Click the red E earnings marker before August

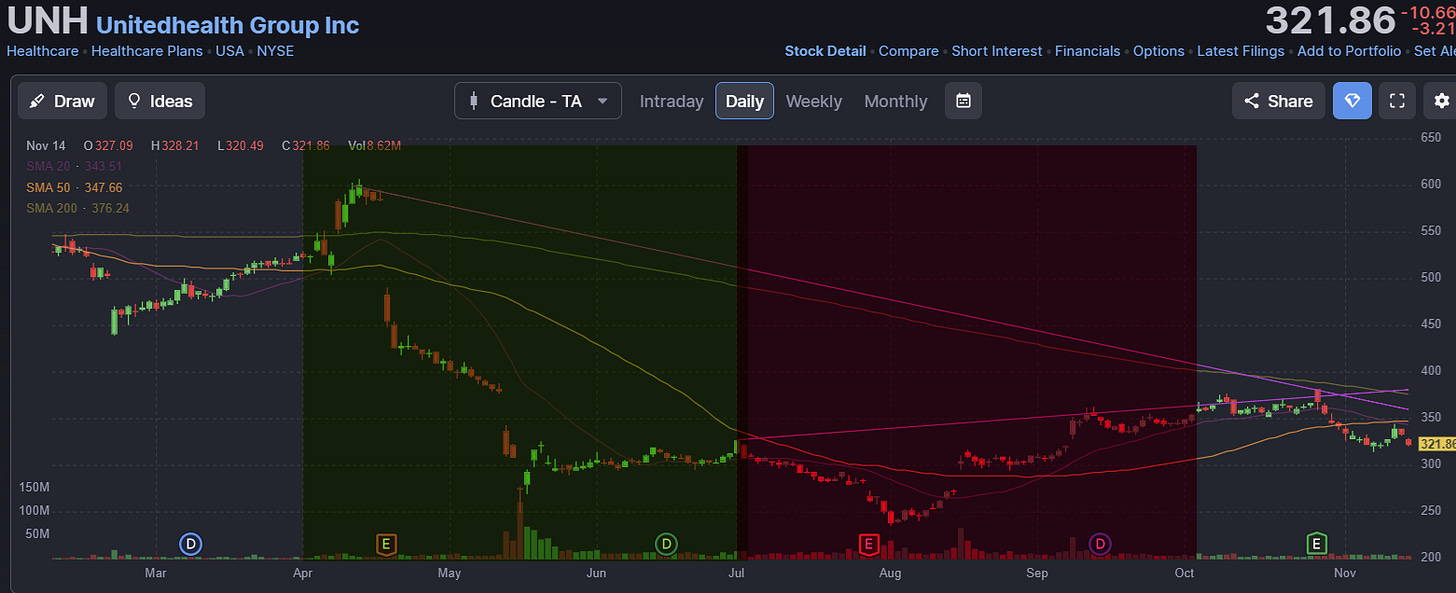point(869,544)
